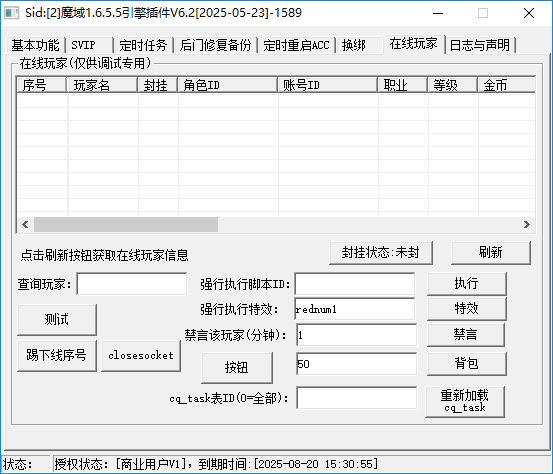The image size is (553, 474).
Task: Sort by the 玩家名 column header
Action: [x=102, y=85]
